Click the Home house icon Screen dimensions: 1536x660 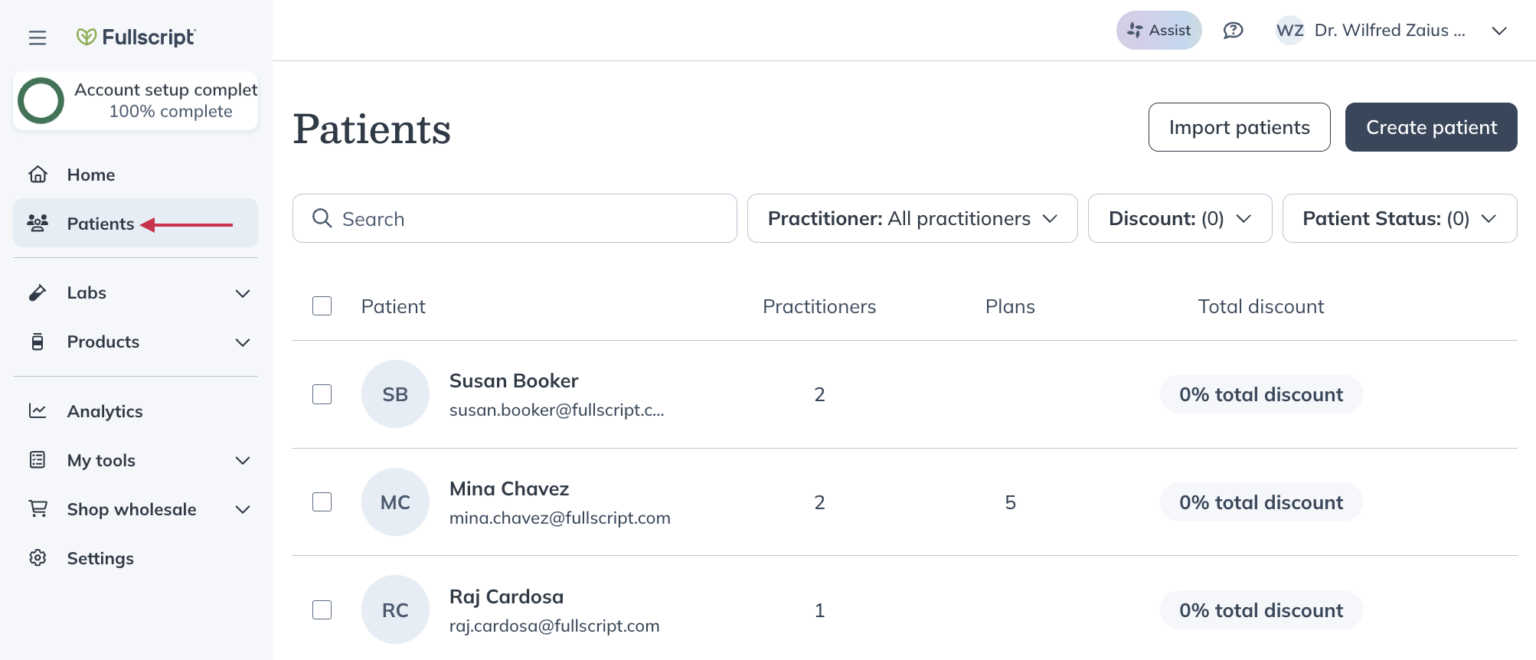click(38, 175)
